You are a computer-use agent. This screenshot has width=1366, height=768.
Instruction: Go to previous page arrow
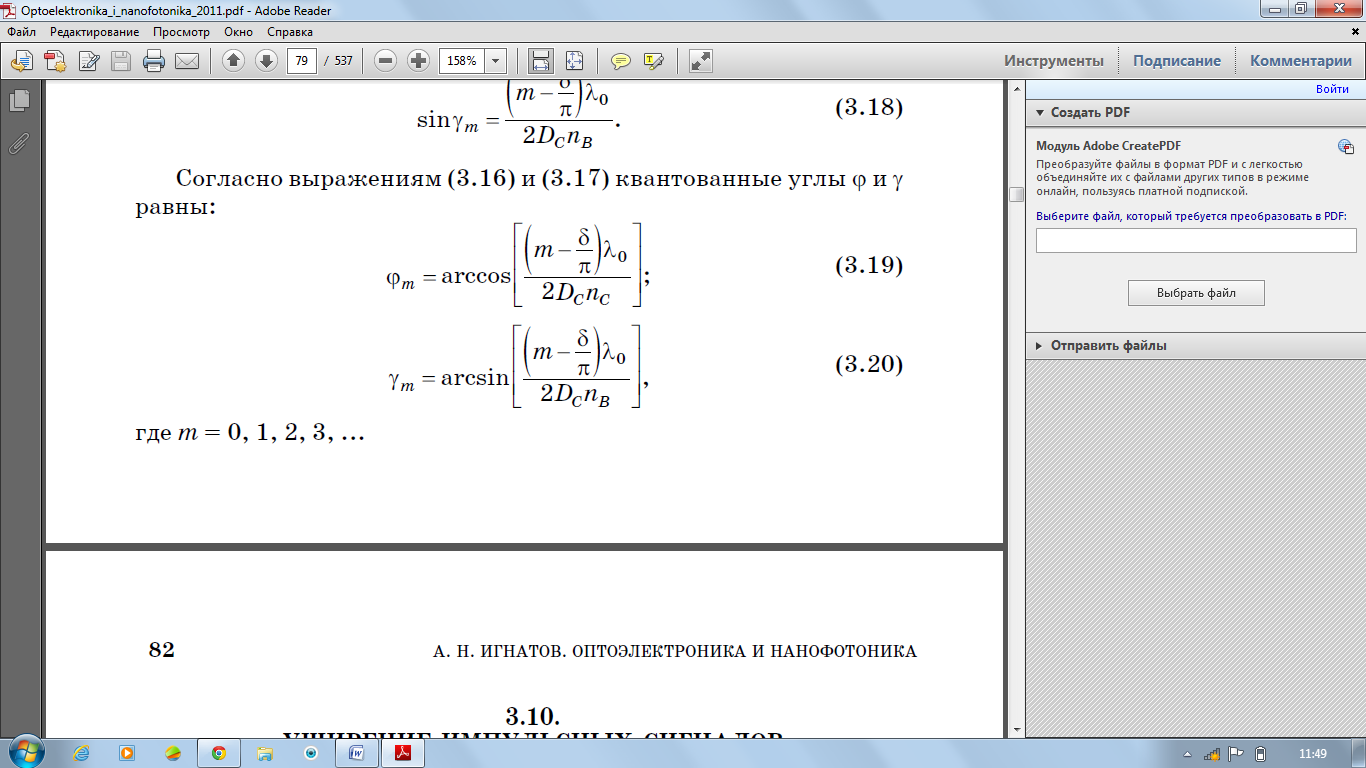click(x=233, y=61)
